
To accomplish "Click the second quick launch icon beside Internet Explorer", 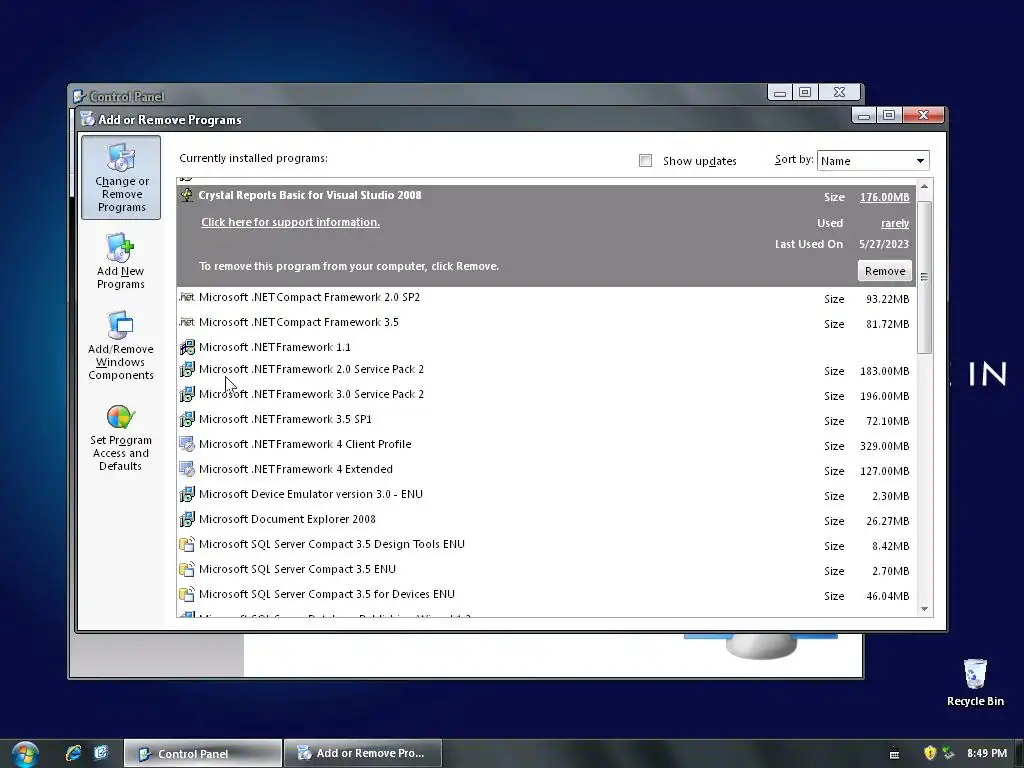I will [101, 753].
